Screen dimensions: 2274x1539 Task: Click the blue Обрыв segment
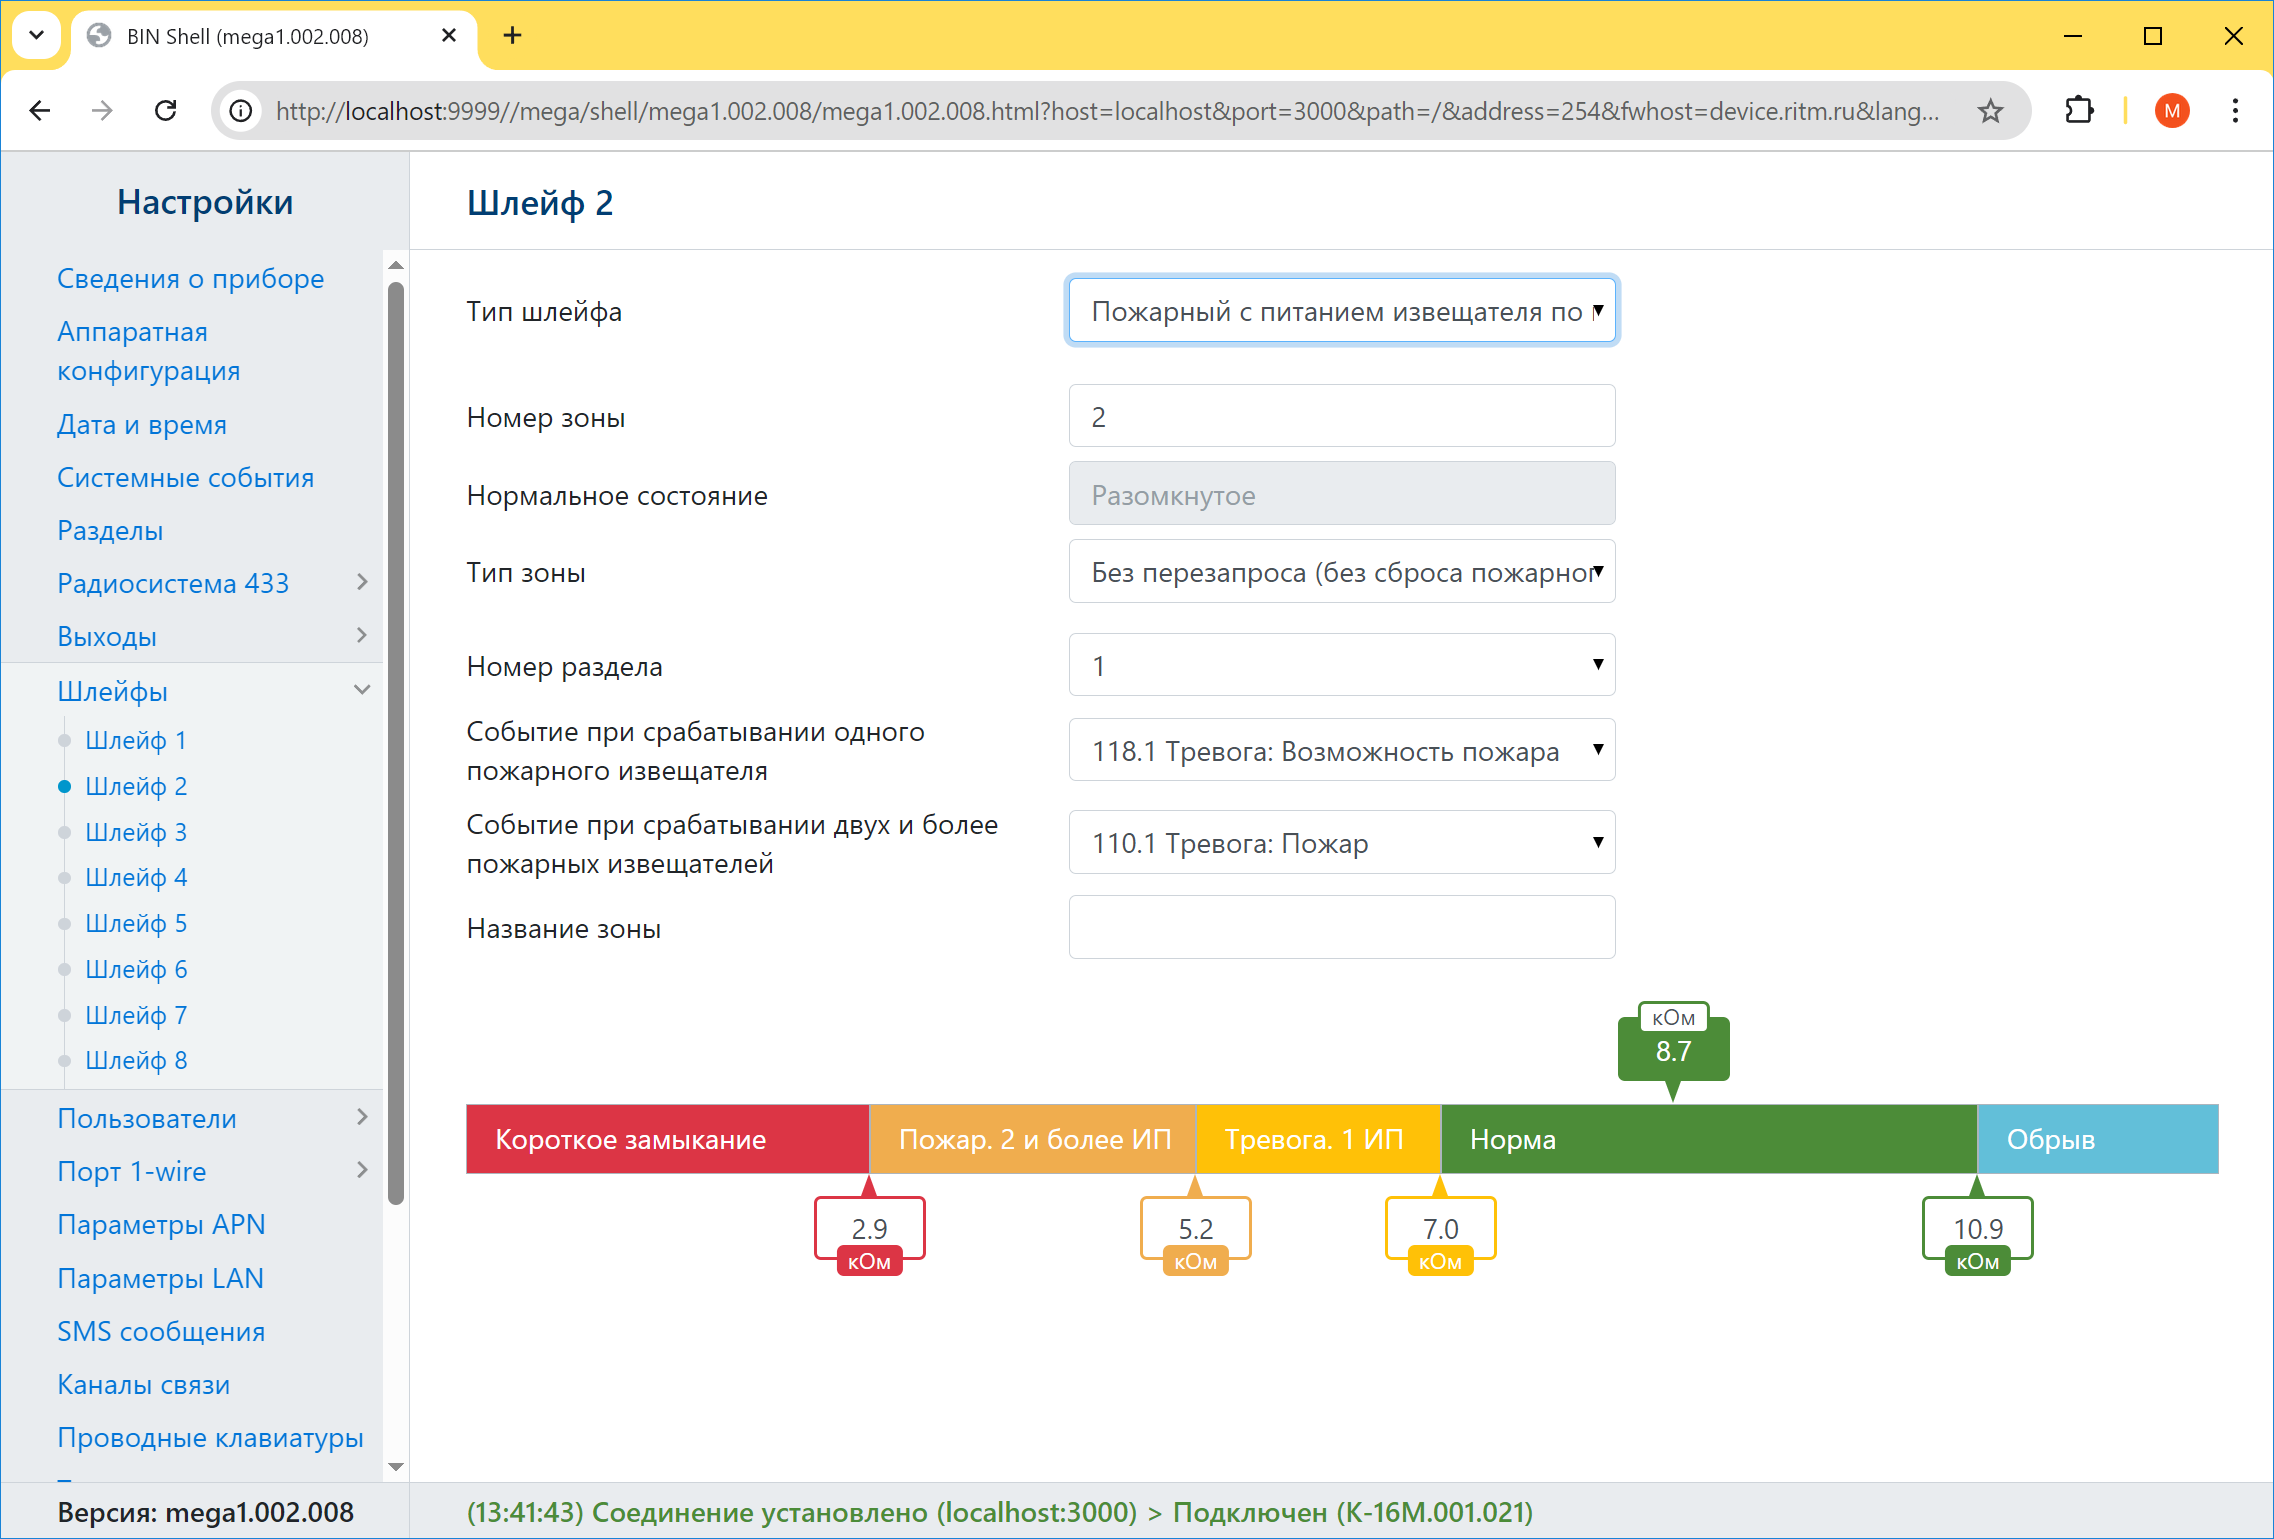(x=2098, y=1139)
